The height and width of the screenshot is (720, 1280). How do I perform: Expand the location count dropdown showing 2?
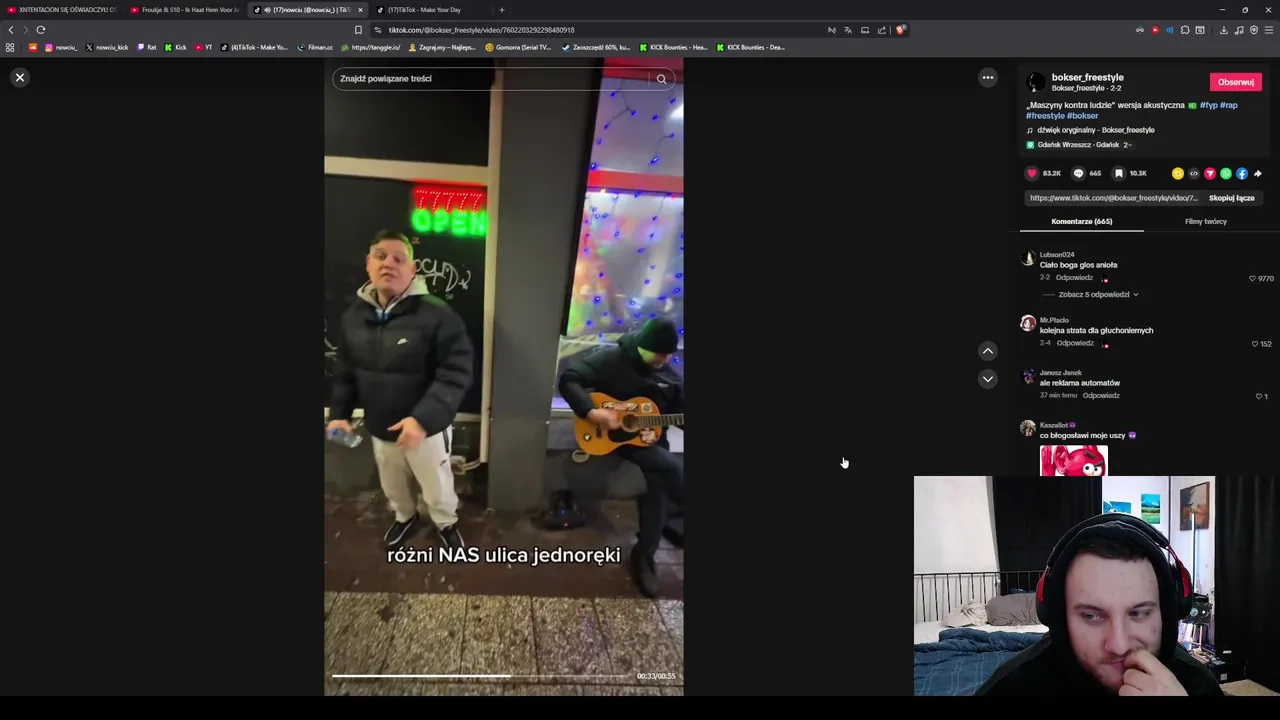(x=1127, y=145)
